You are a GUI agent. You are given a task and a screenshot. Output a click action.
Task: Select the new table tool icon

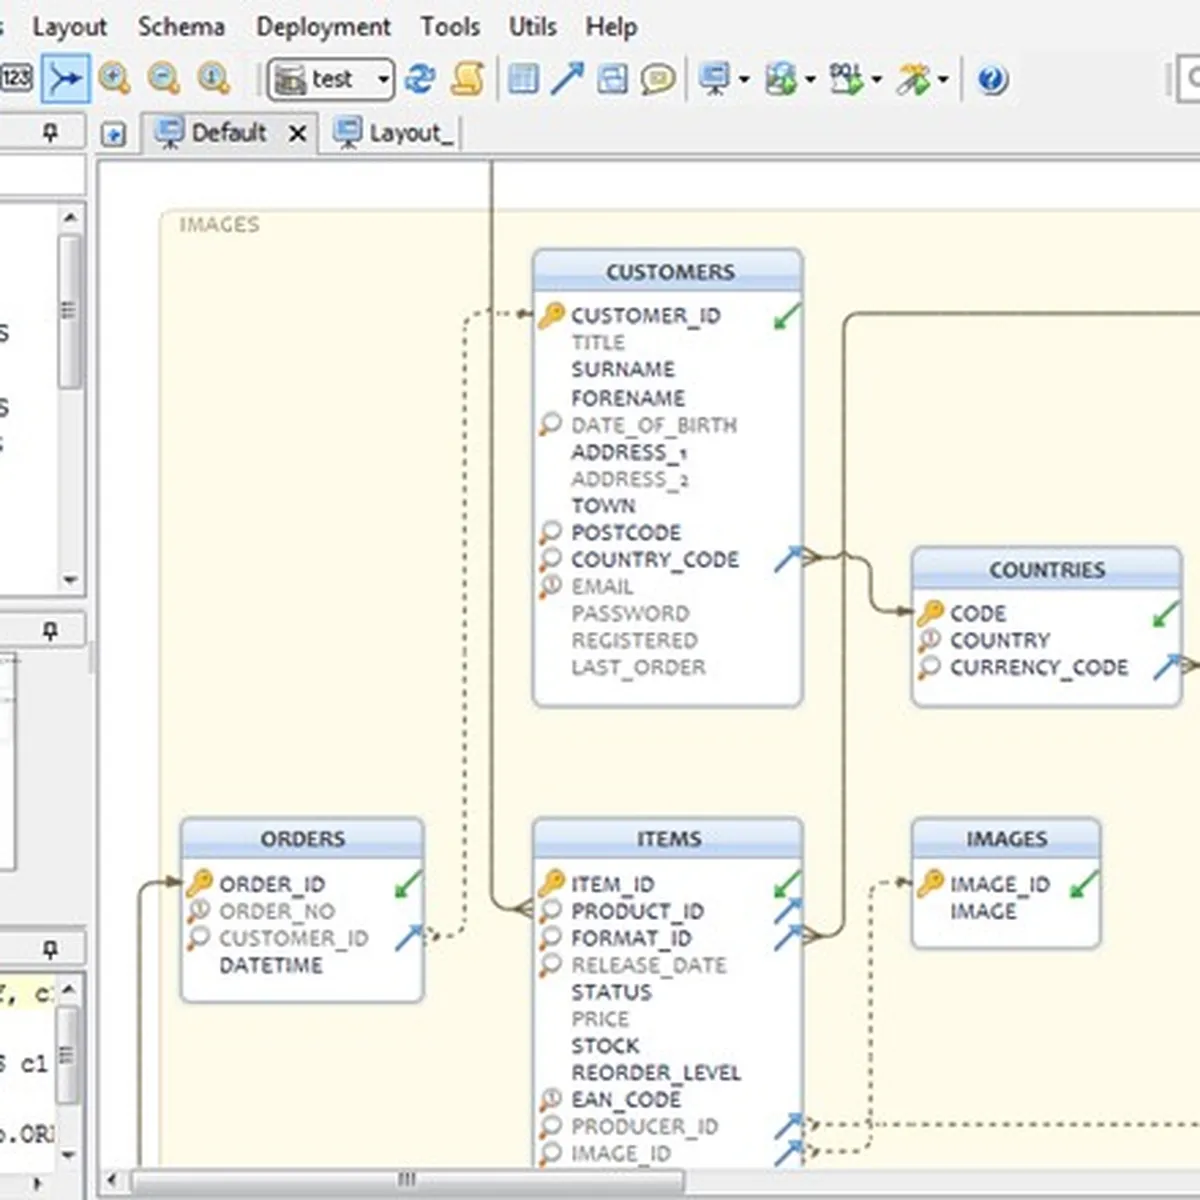tap(523, 78)
